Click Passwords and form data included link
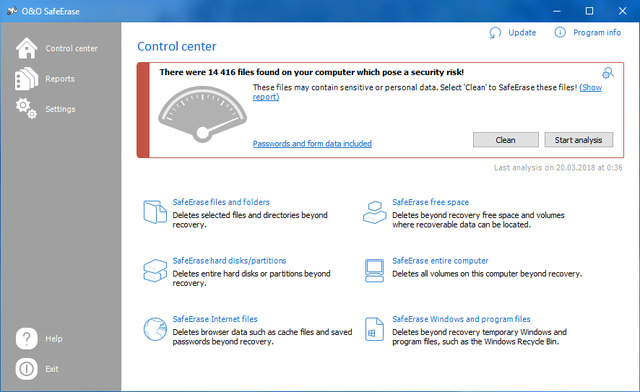The width and height of the screenshot is (640, 392). (312, 144)
